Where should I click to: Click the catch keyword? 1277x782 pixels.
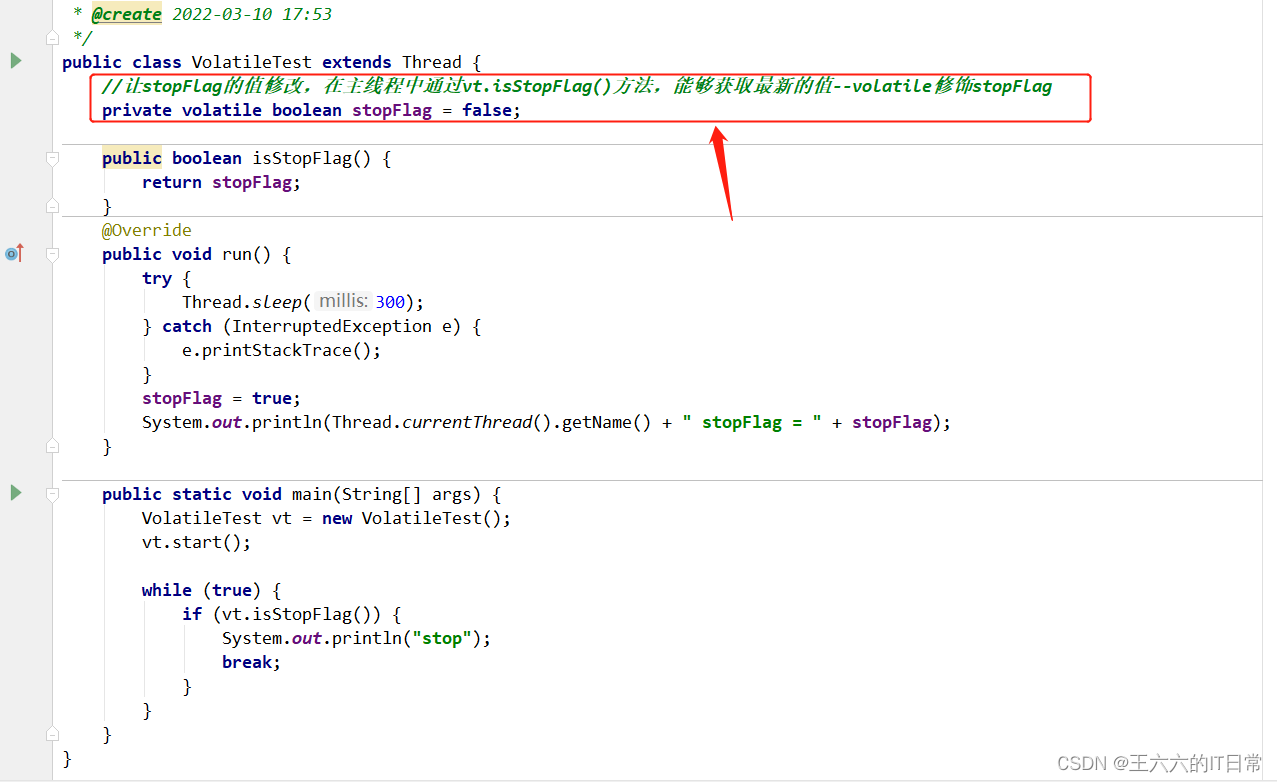click(187, 326)
